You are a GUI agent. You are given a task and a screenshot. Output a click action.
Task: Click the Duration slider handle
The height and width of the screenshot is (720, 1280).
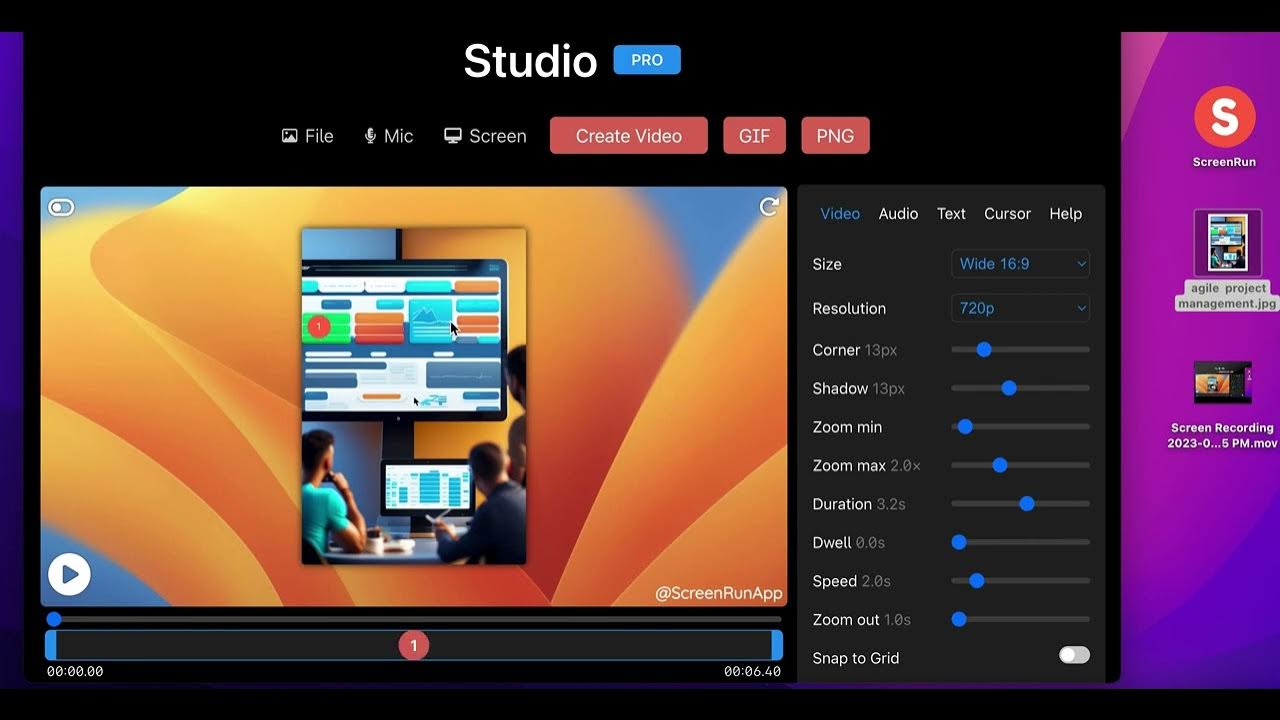1027,504
